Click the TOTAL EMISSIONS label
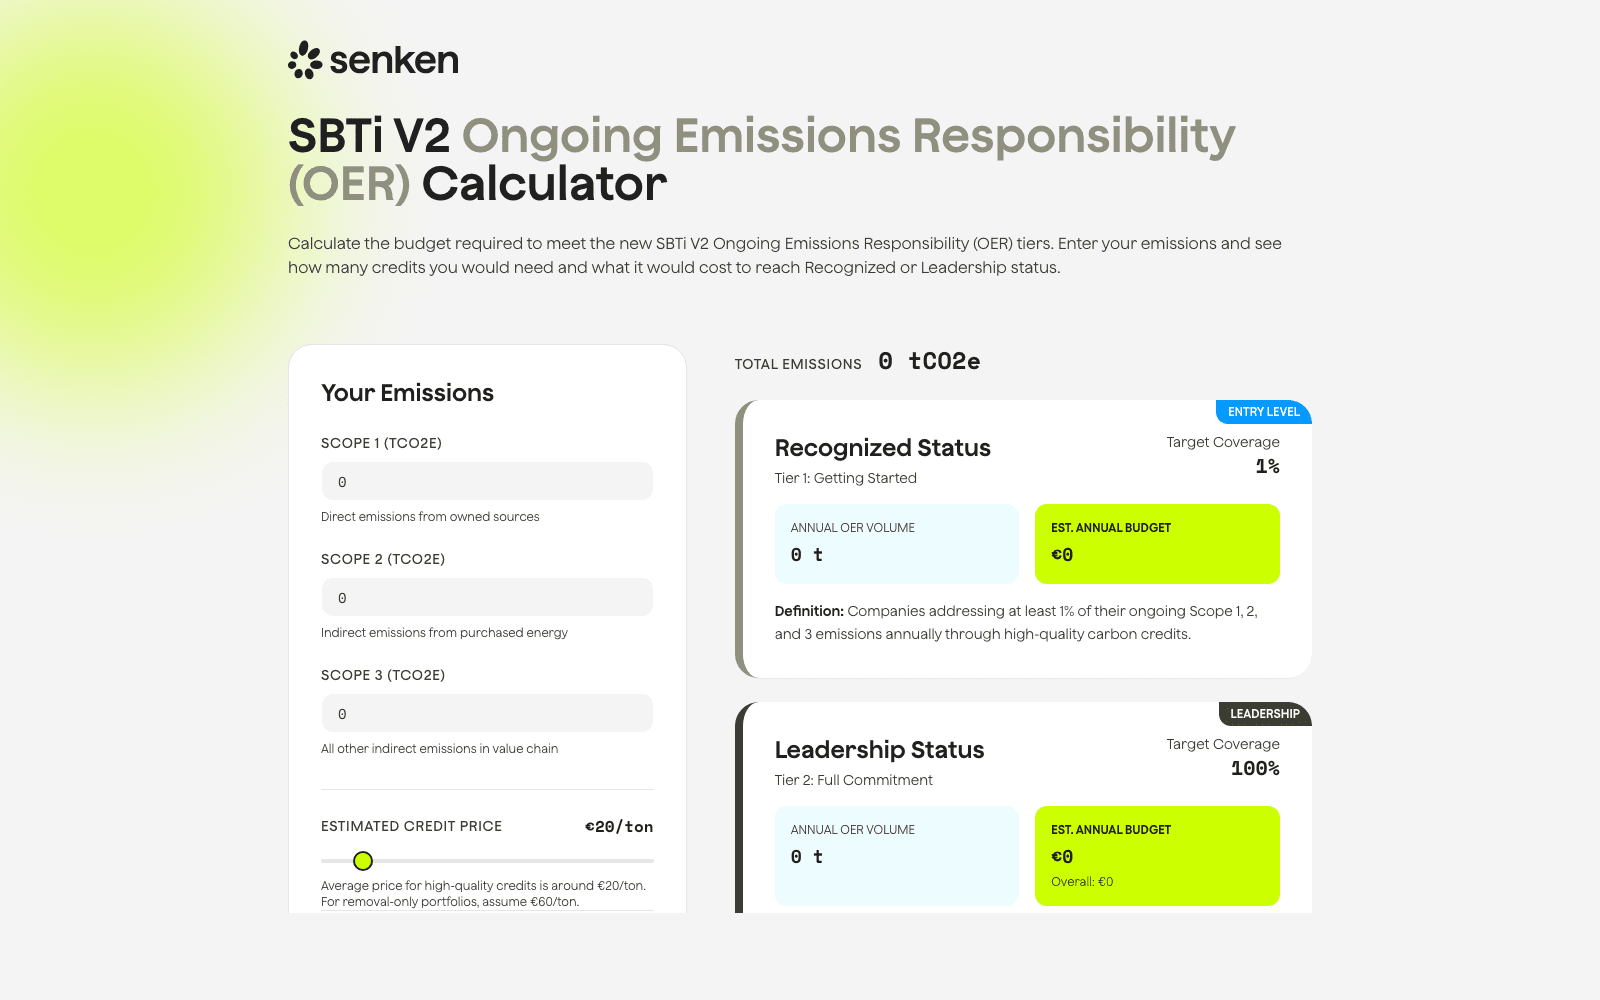This screenshot has height=1000, width=1600. 798,364
